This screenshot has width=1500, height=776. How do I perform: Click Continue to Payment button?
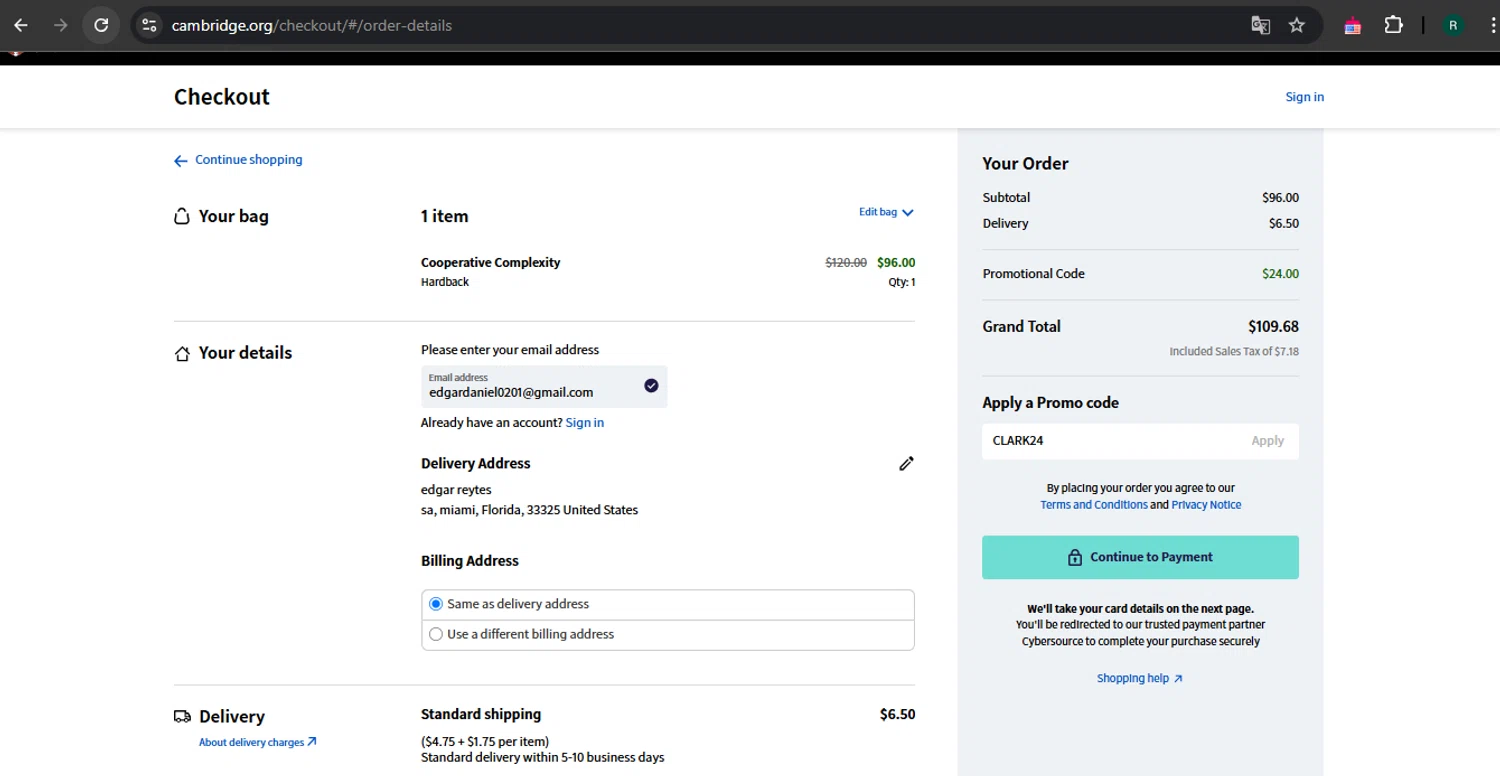tap(1140, 557)
